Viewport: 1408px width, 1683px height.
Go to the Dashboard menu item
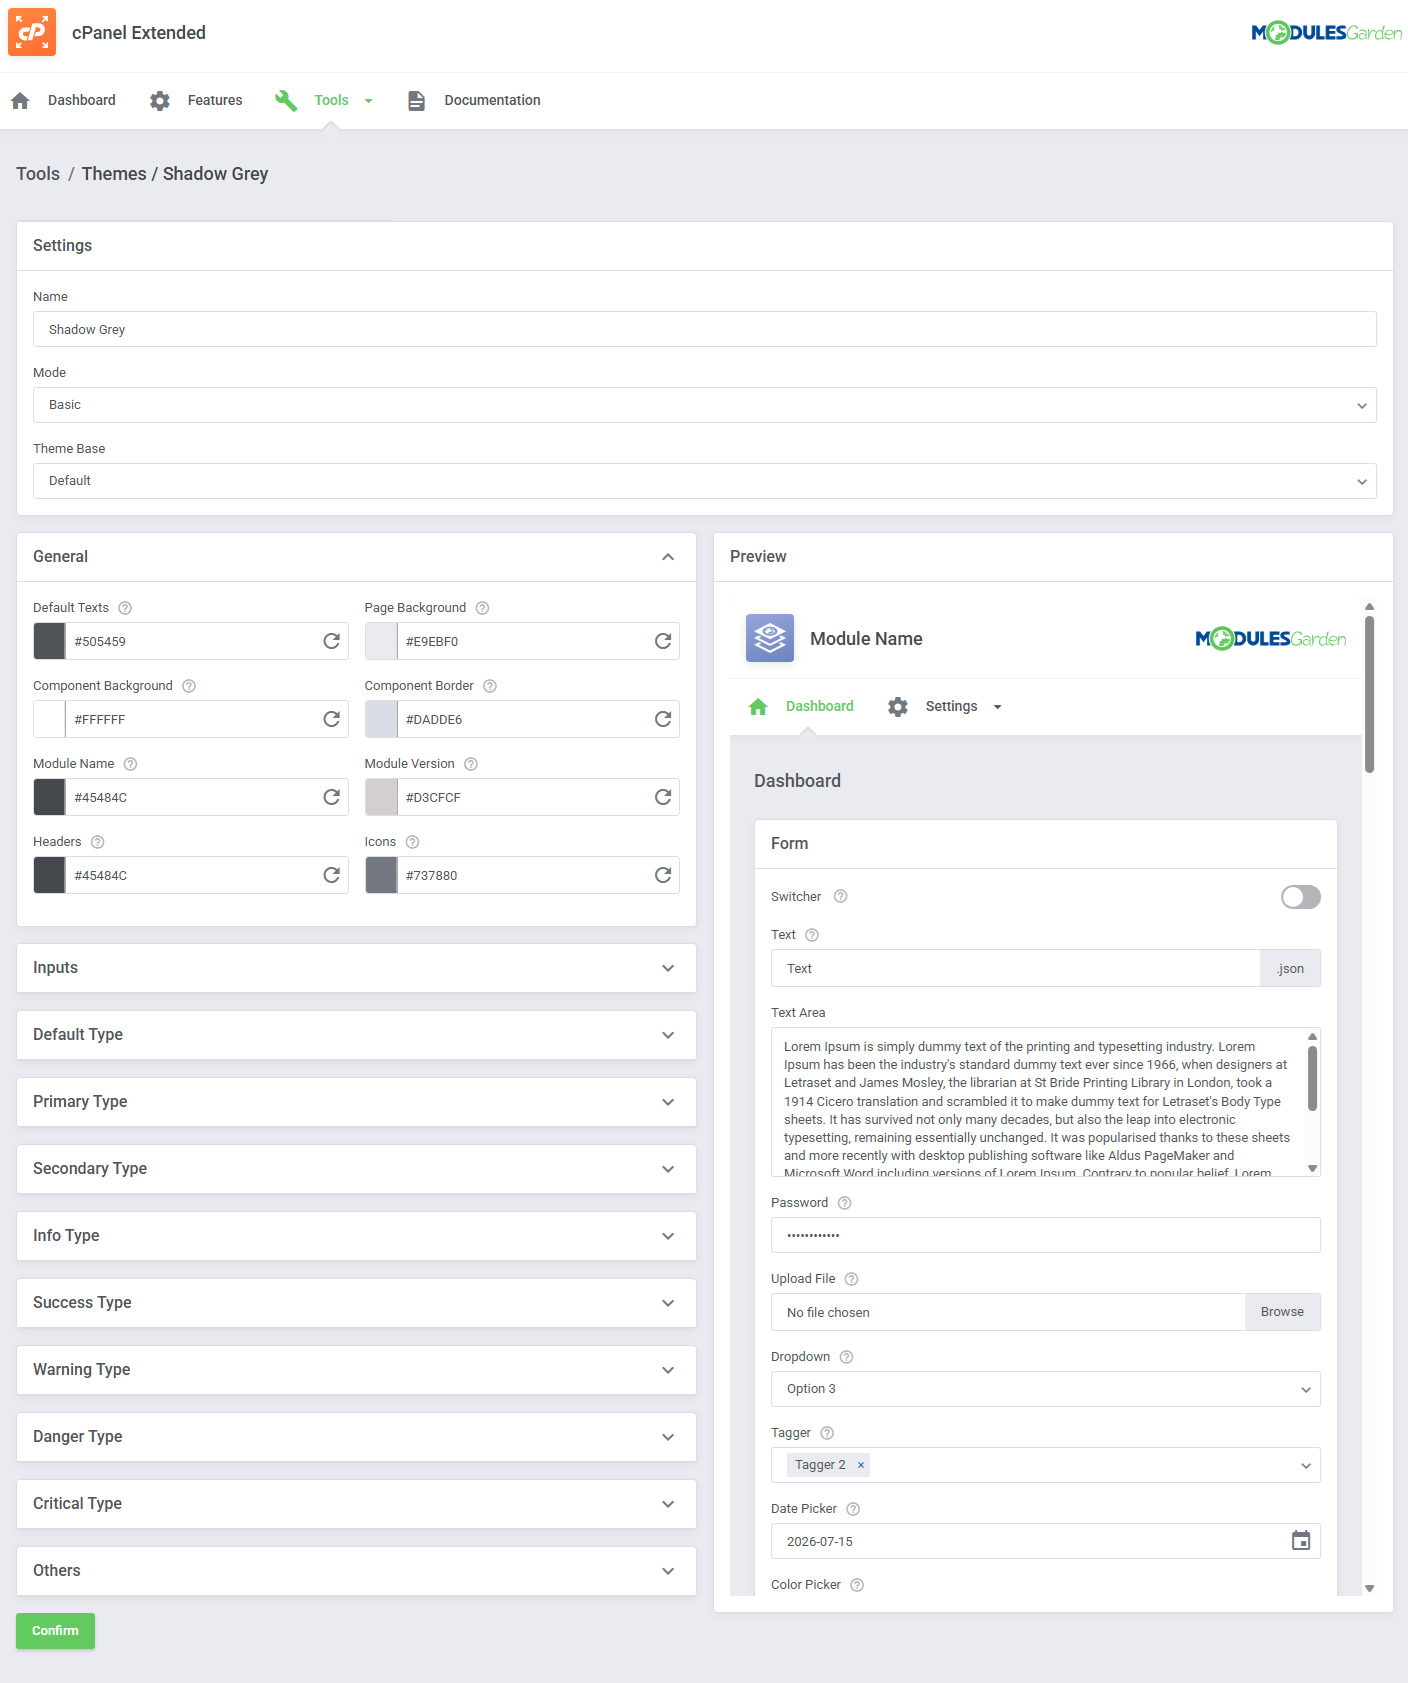(x=82, y=101)
